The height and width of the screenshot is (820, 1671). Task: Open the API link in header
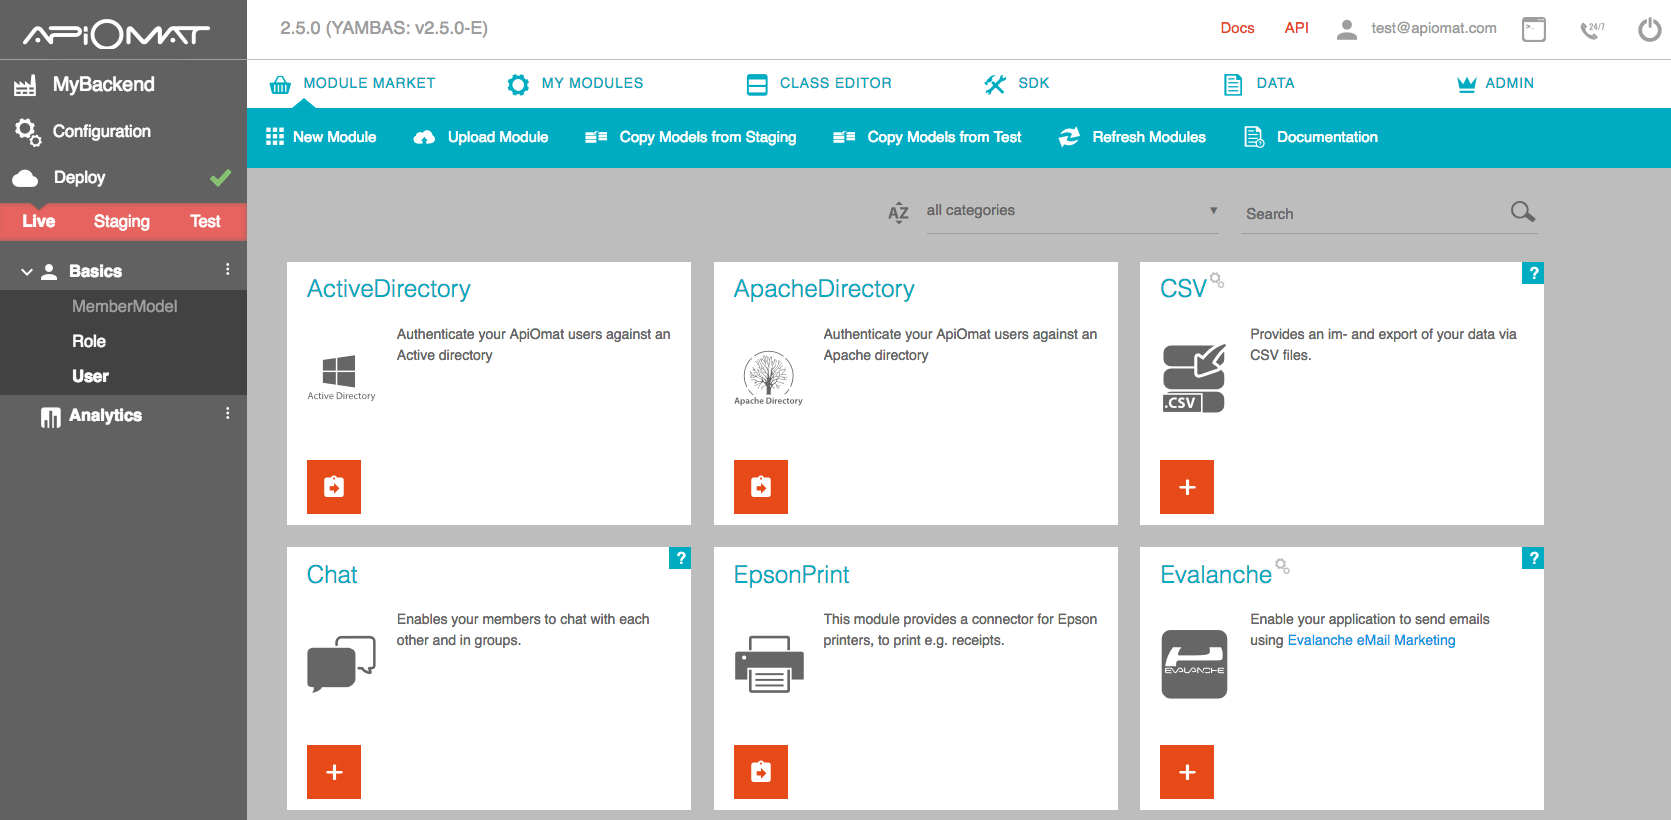pos(1296,28)
